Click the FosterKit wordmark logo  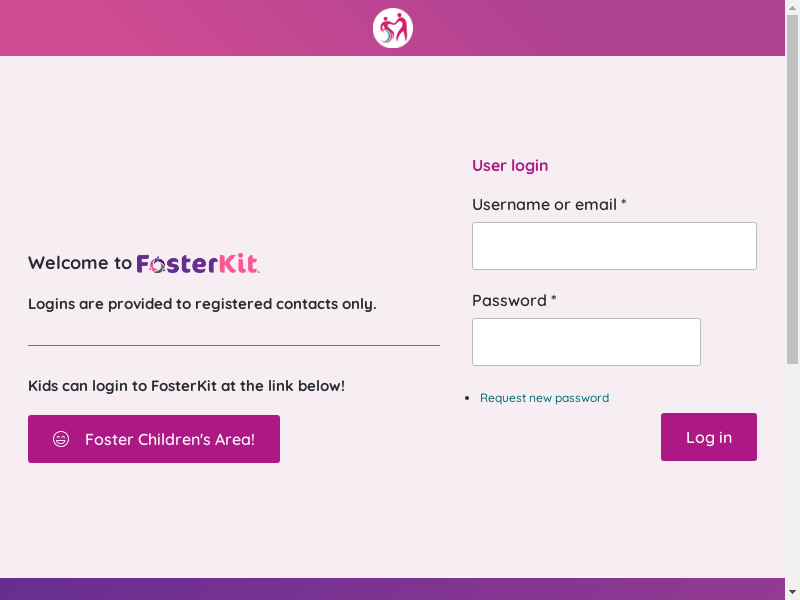point(198,264)
